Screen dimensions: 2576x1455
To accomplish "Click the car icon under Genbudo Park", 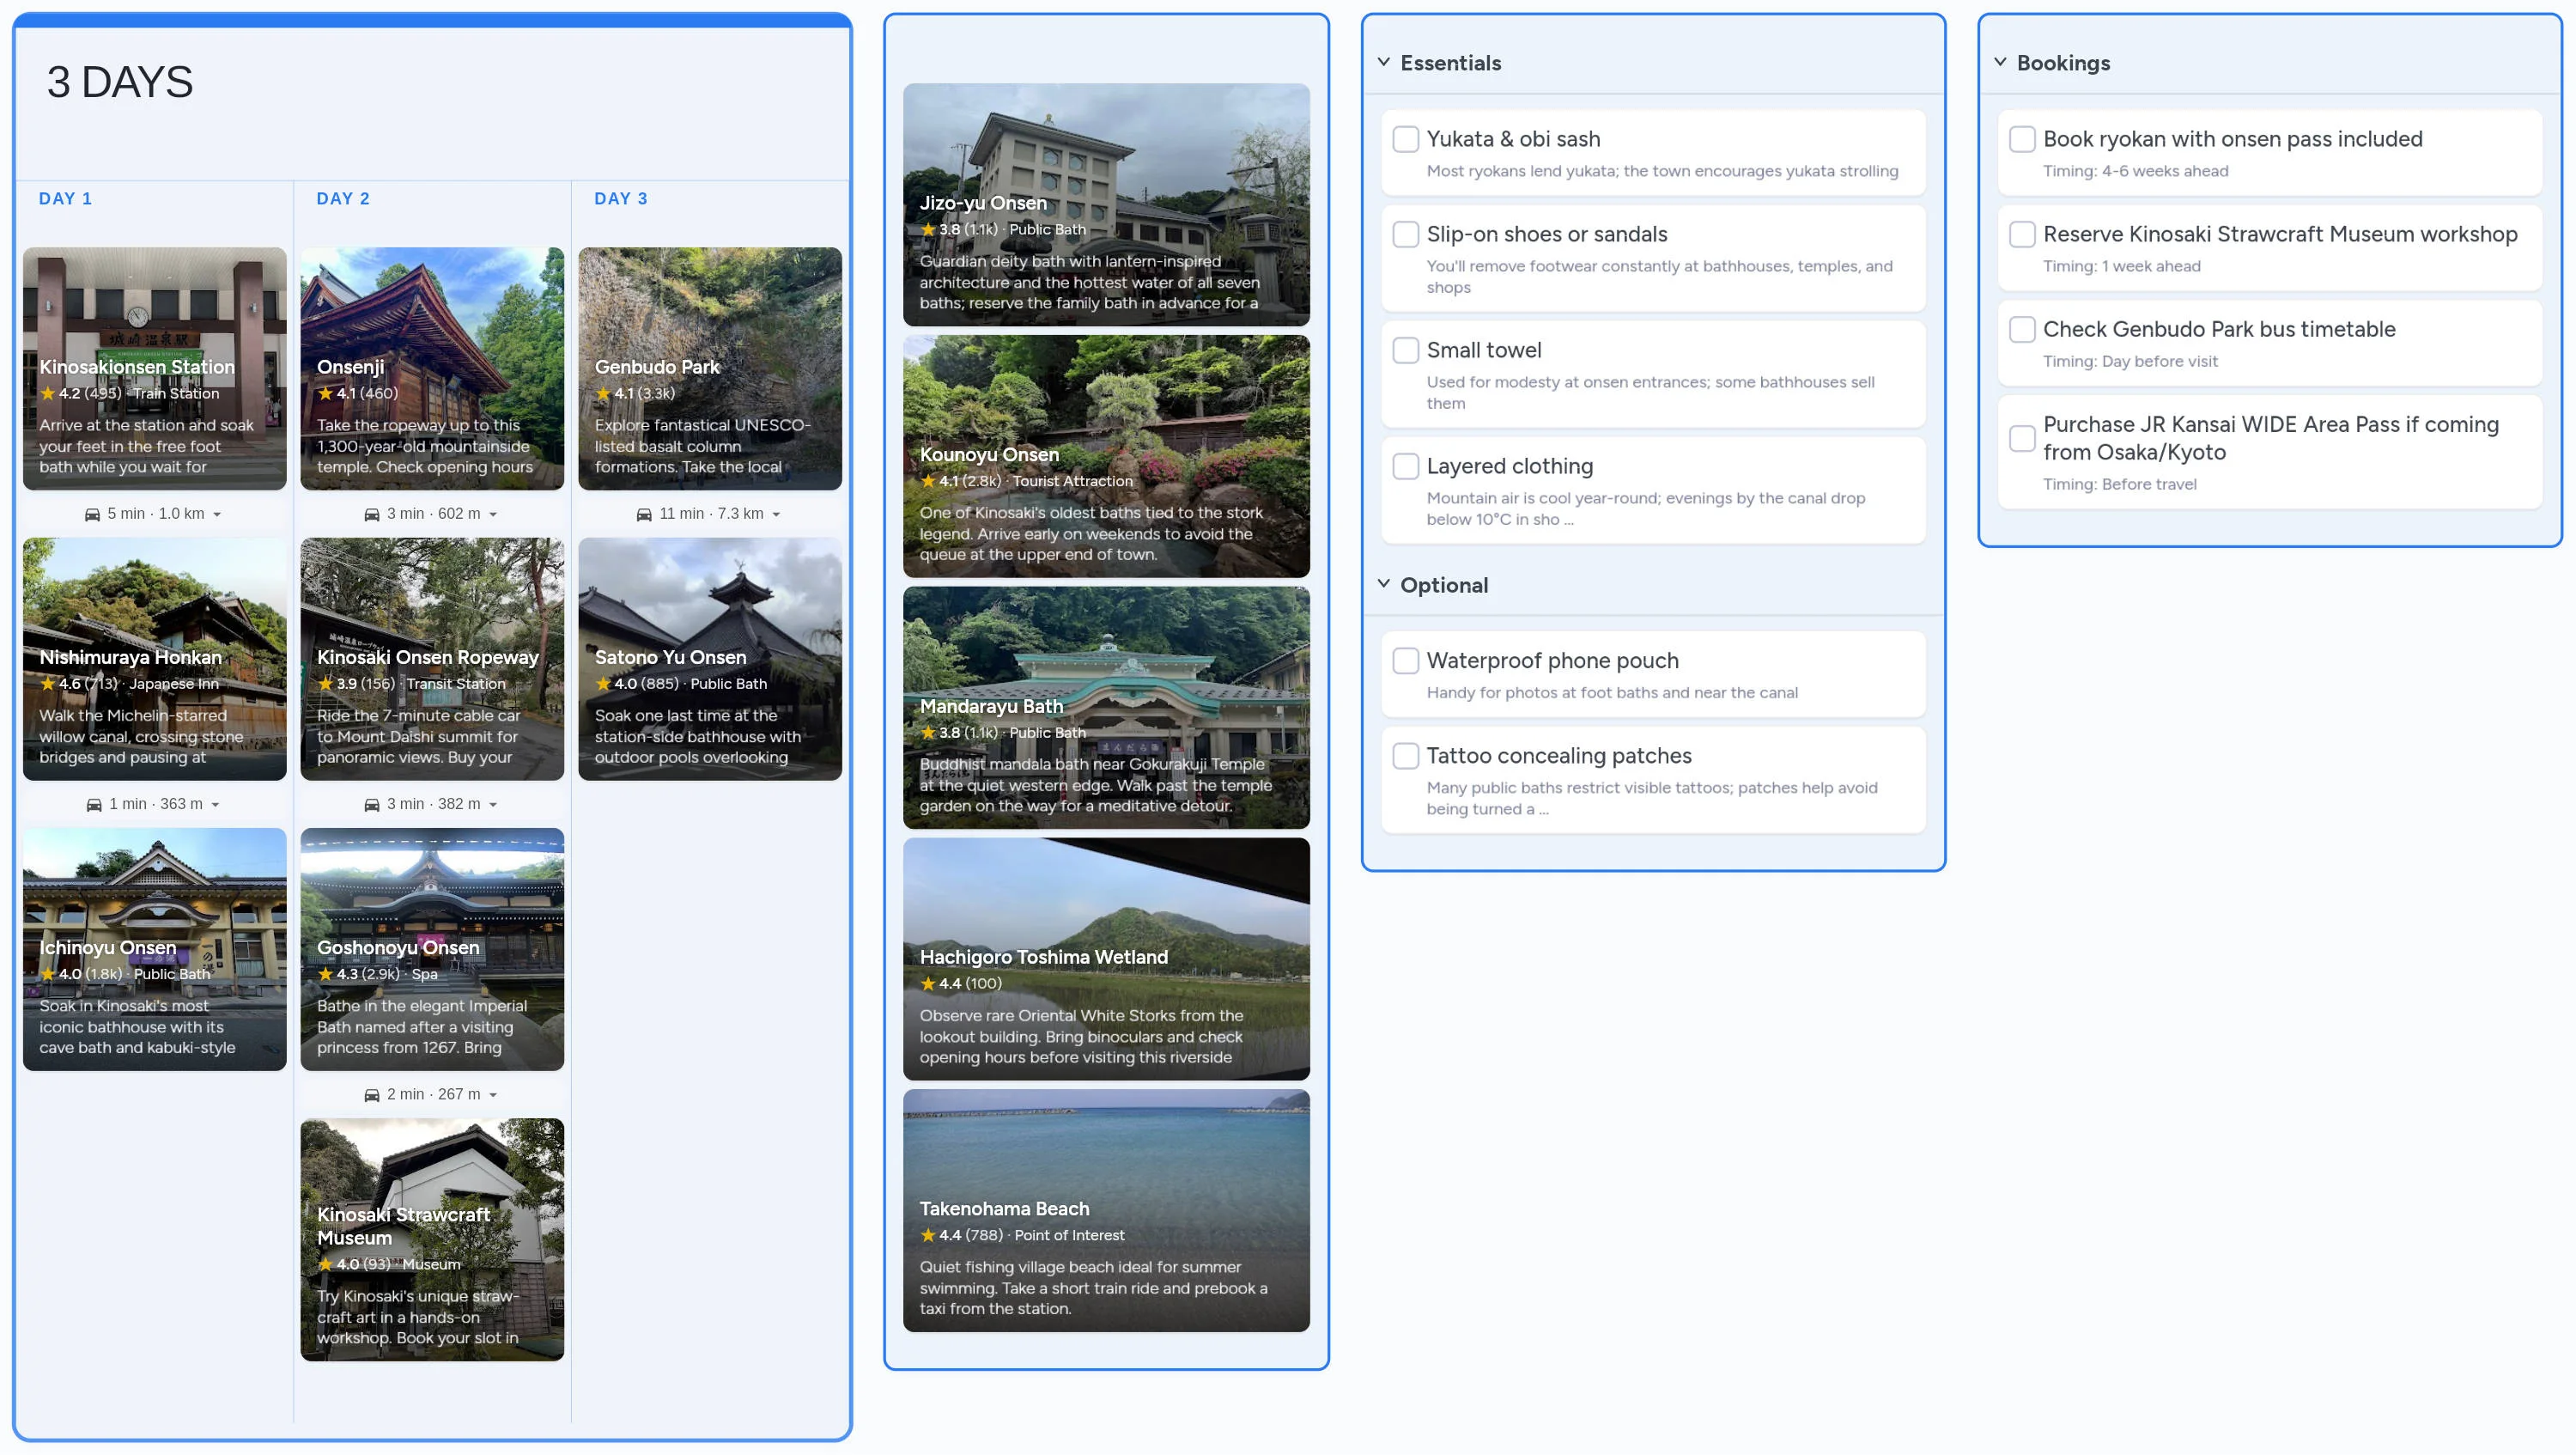I will pos(644,513).
